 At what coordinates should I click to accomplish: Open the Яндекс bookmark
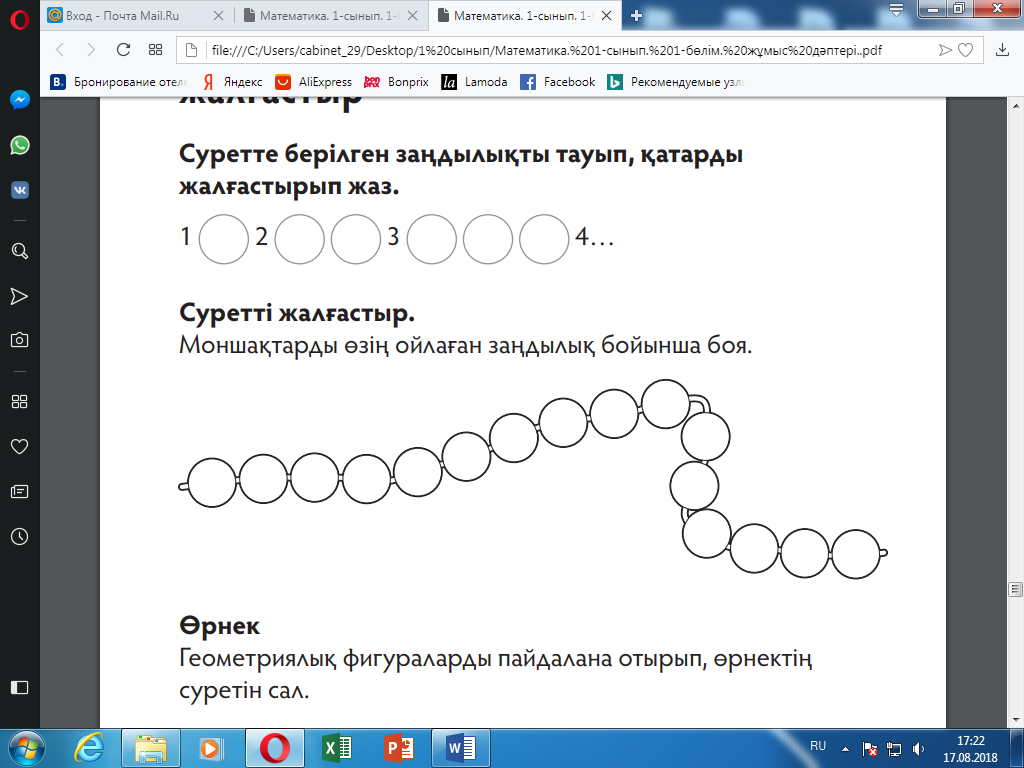point(232,82)
